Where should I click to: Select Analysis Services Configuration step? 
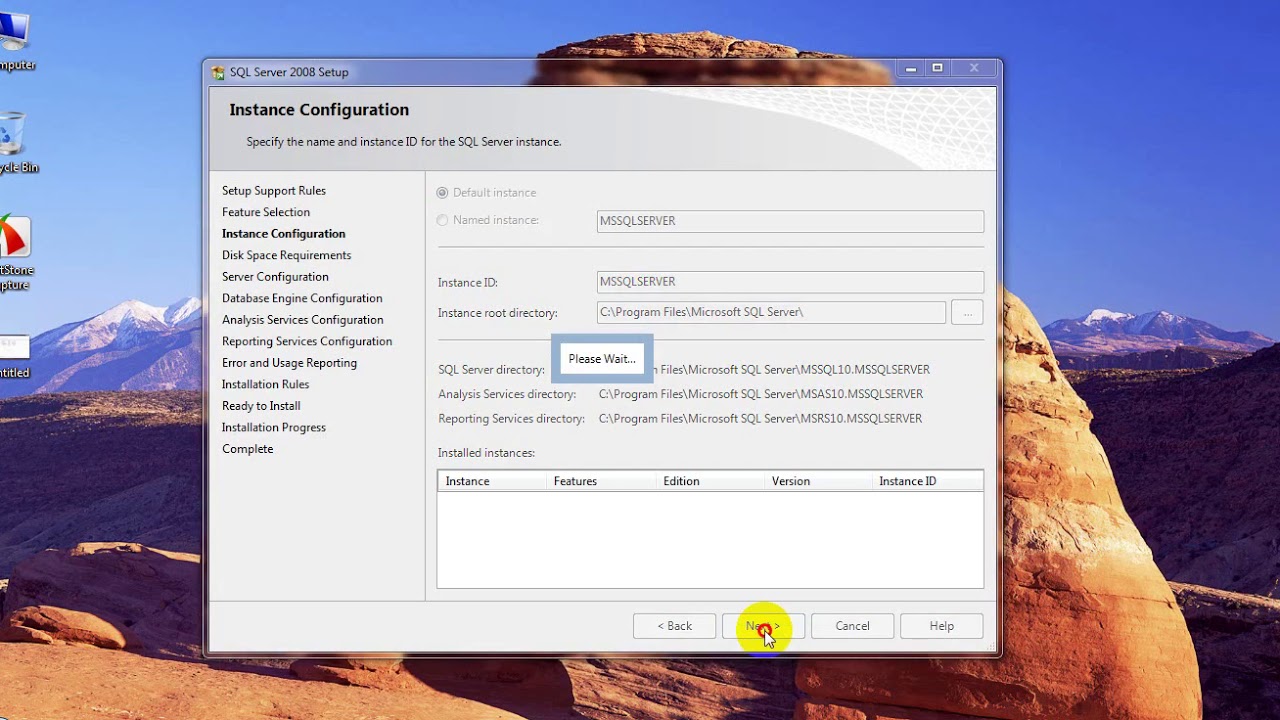click(303, 320)
